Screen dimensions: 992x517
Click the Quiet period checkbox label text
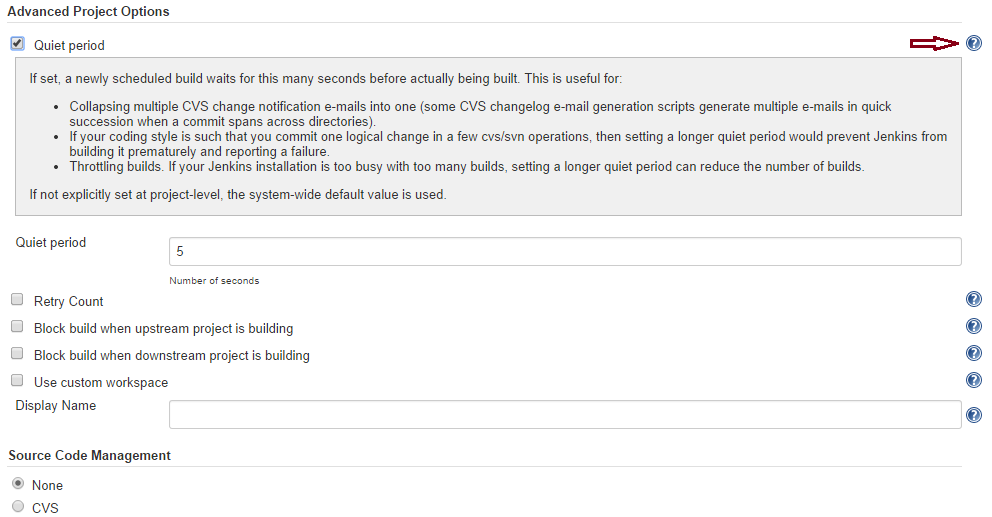(x=69, y=45)
